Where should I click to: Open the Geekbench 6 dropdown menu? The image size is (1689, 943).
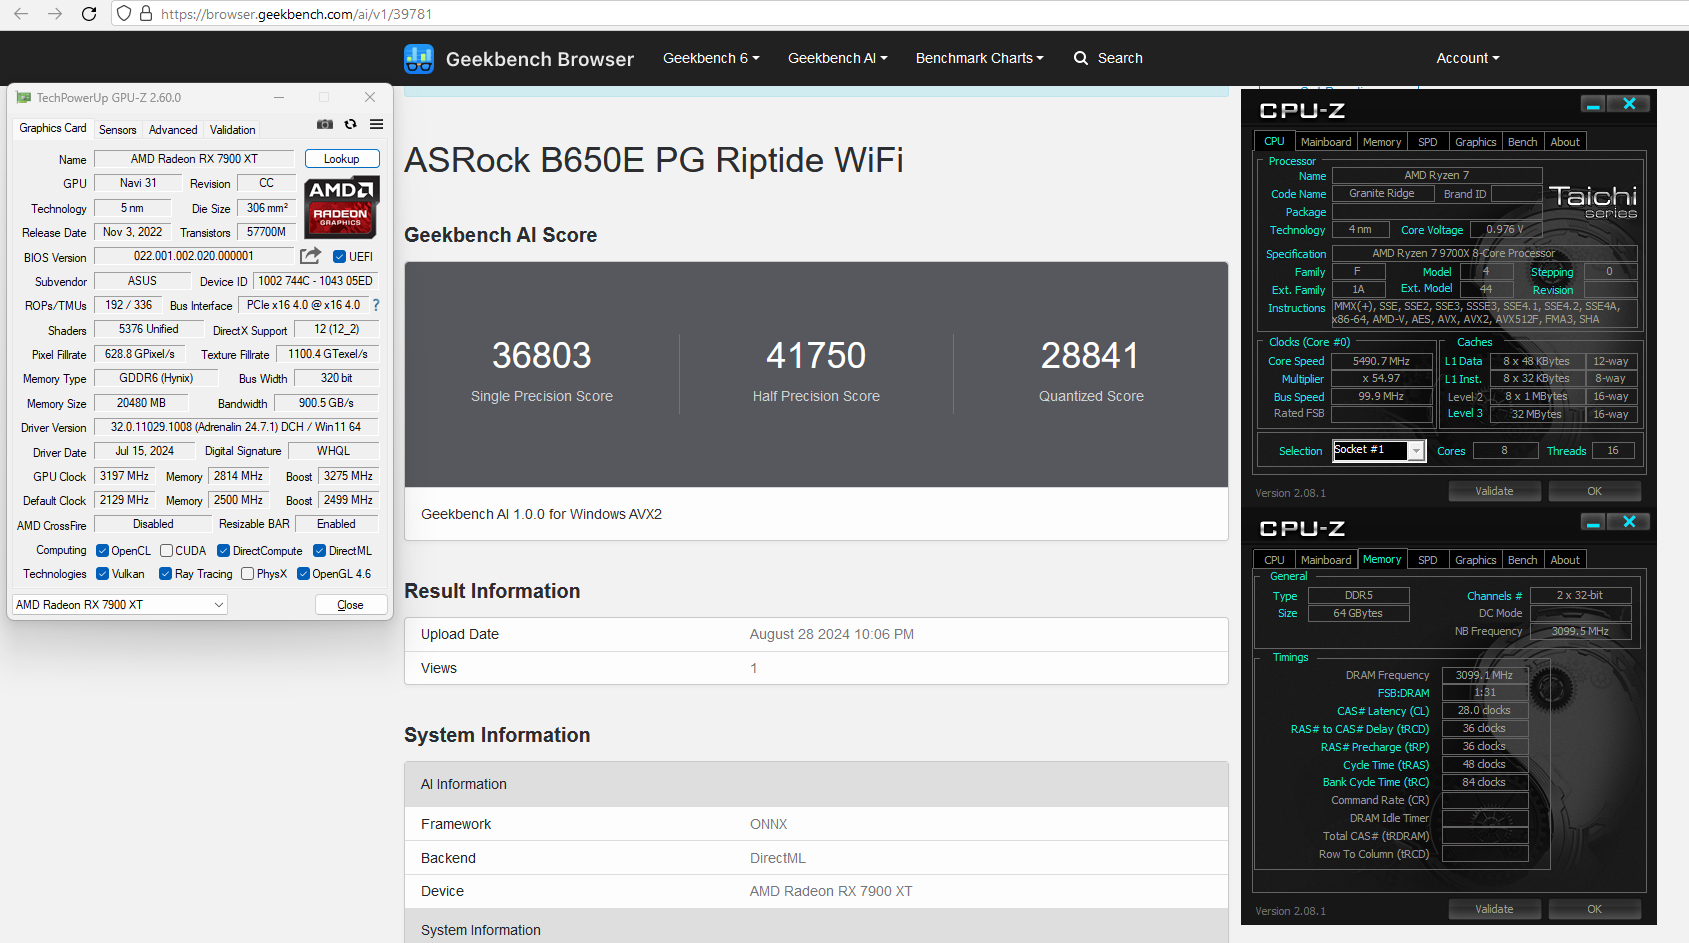coord(711,58)
